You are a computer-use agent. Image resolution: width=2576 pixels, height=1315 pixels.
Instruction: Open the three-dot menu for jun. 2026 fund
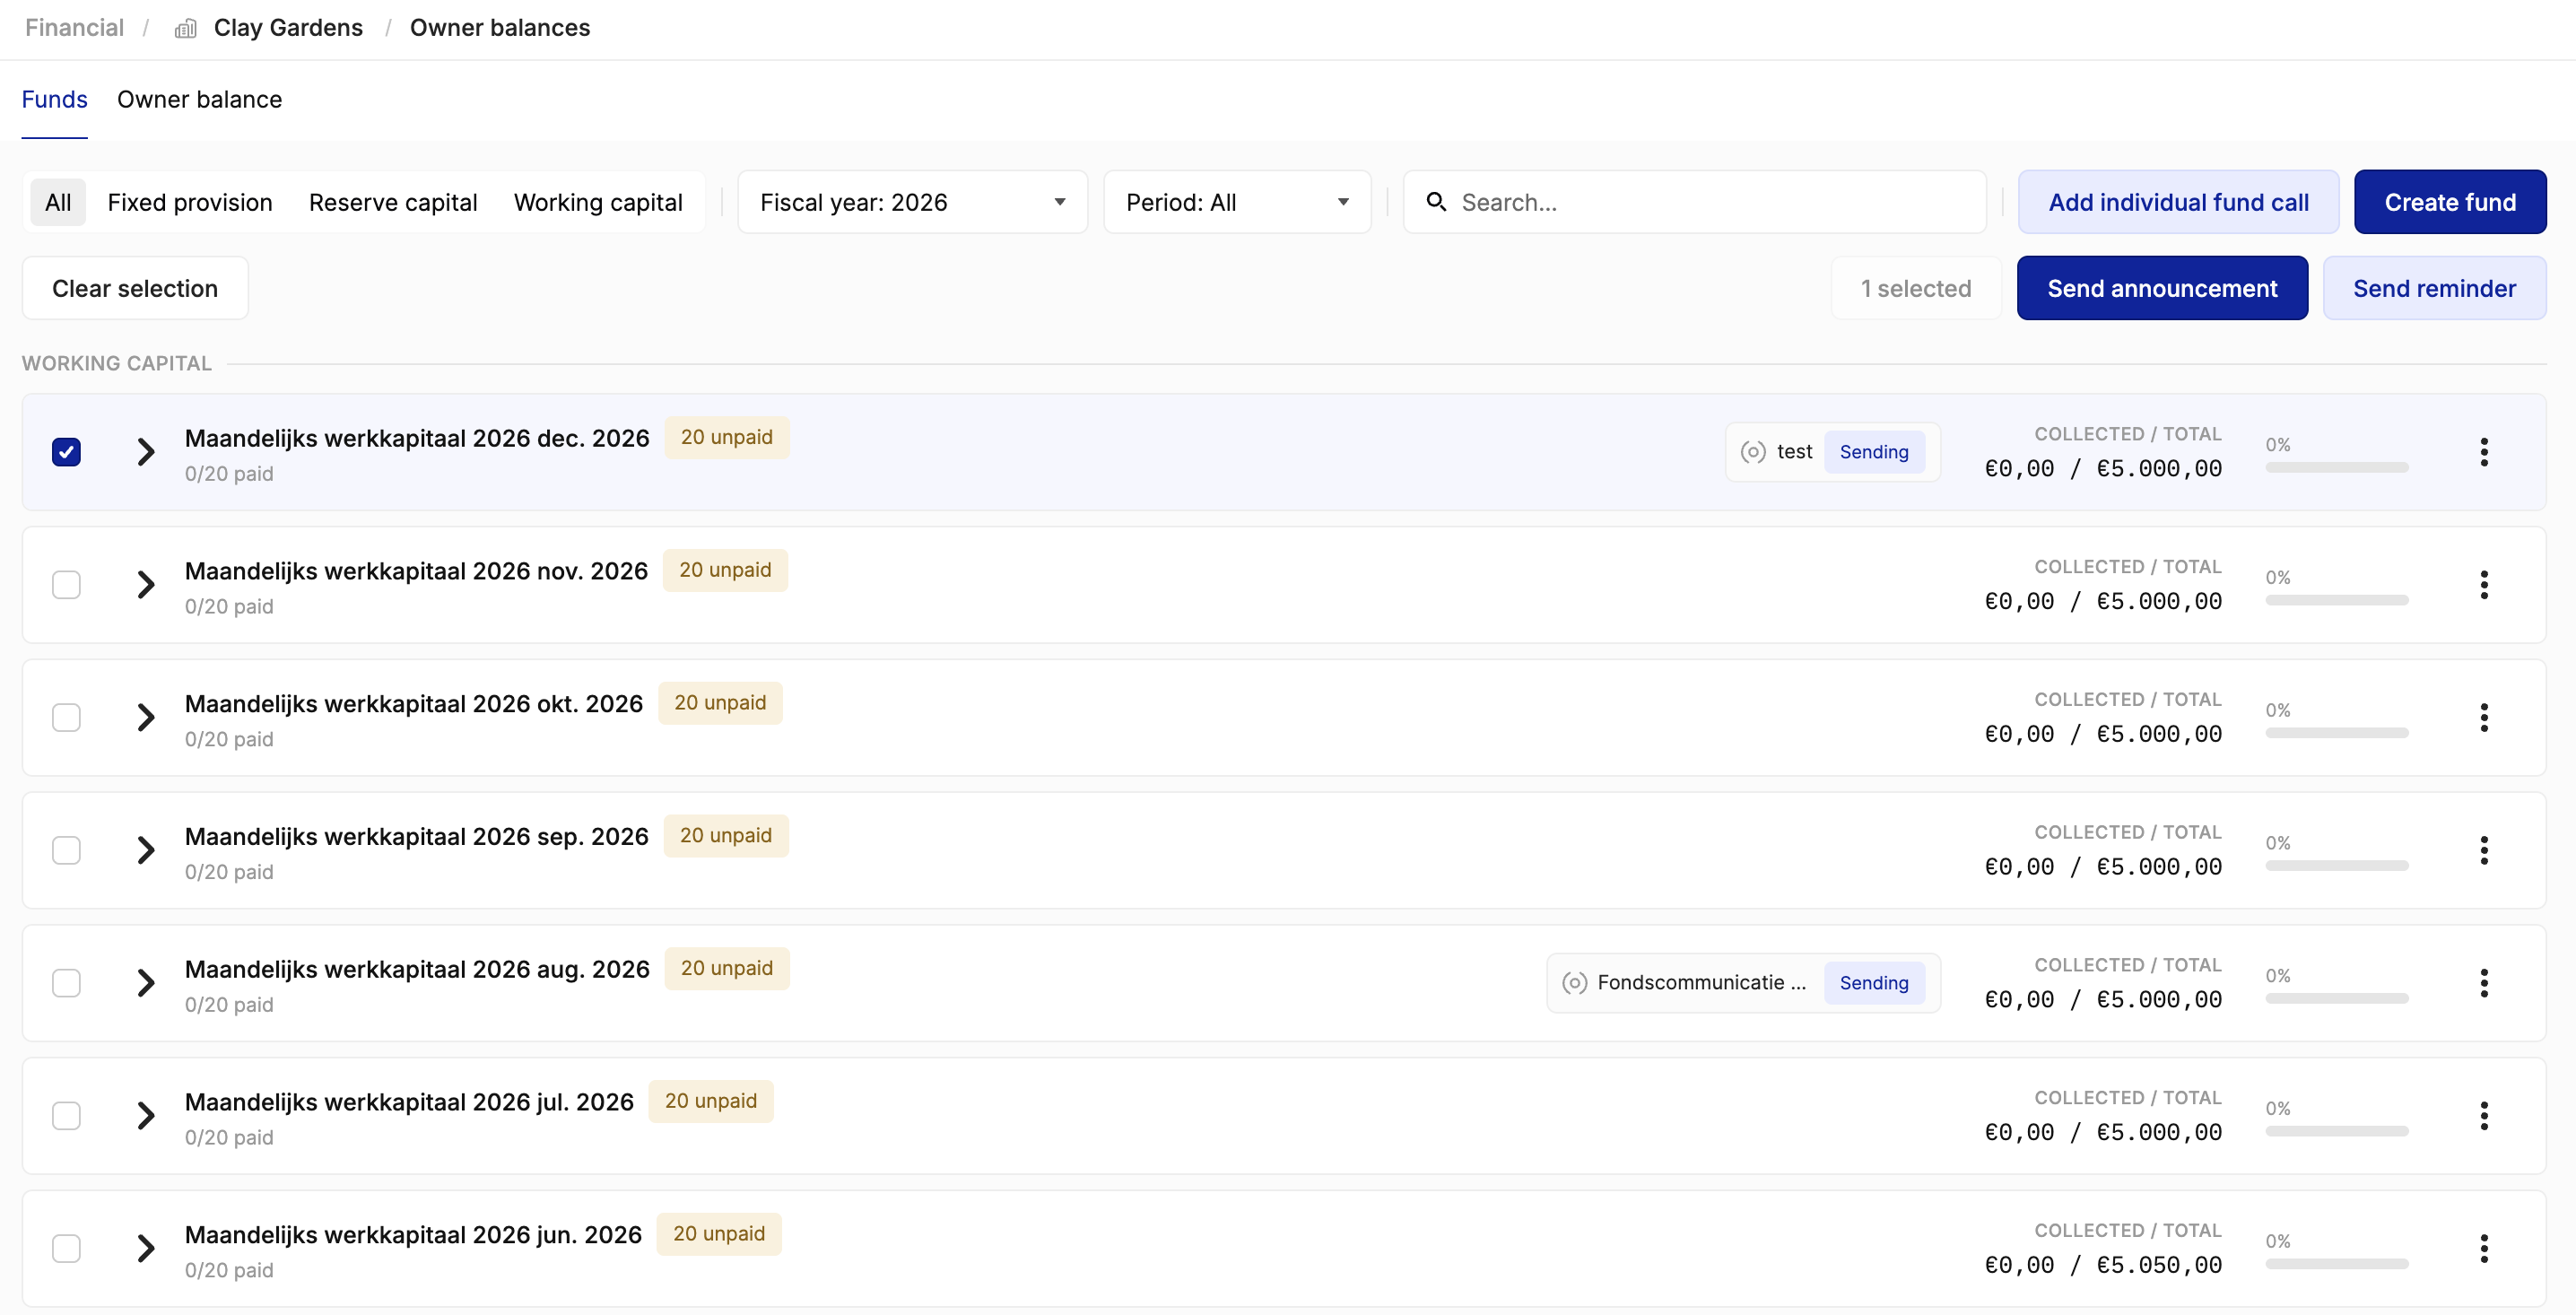(2484, 1248)
